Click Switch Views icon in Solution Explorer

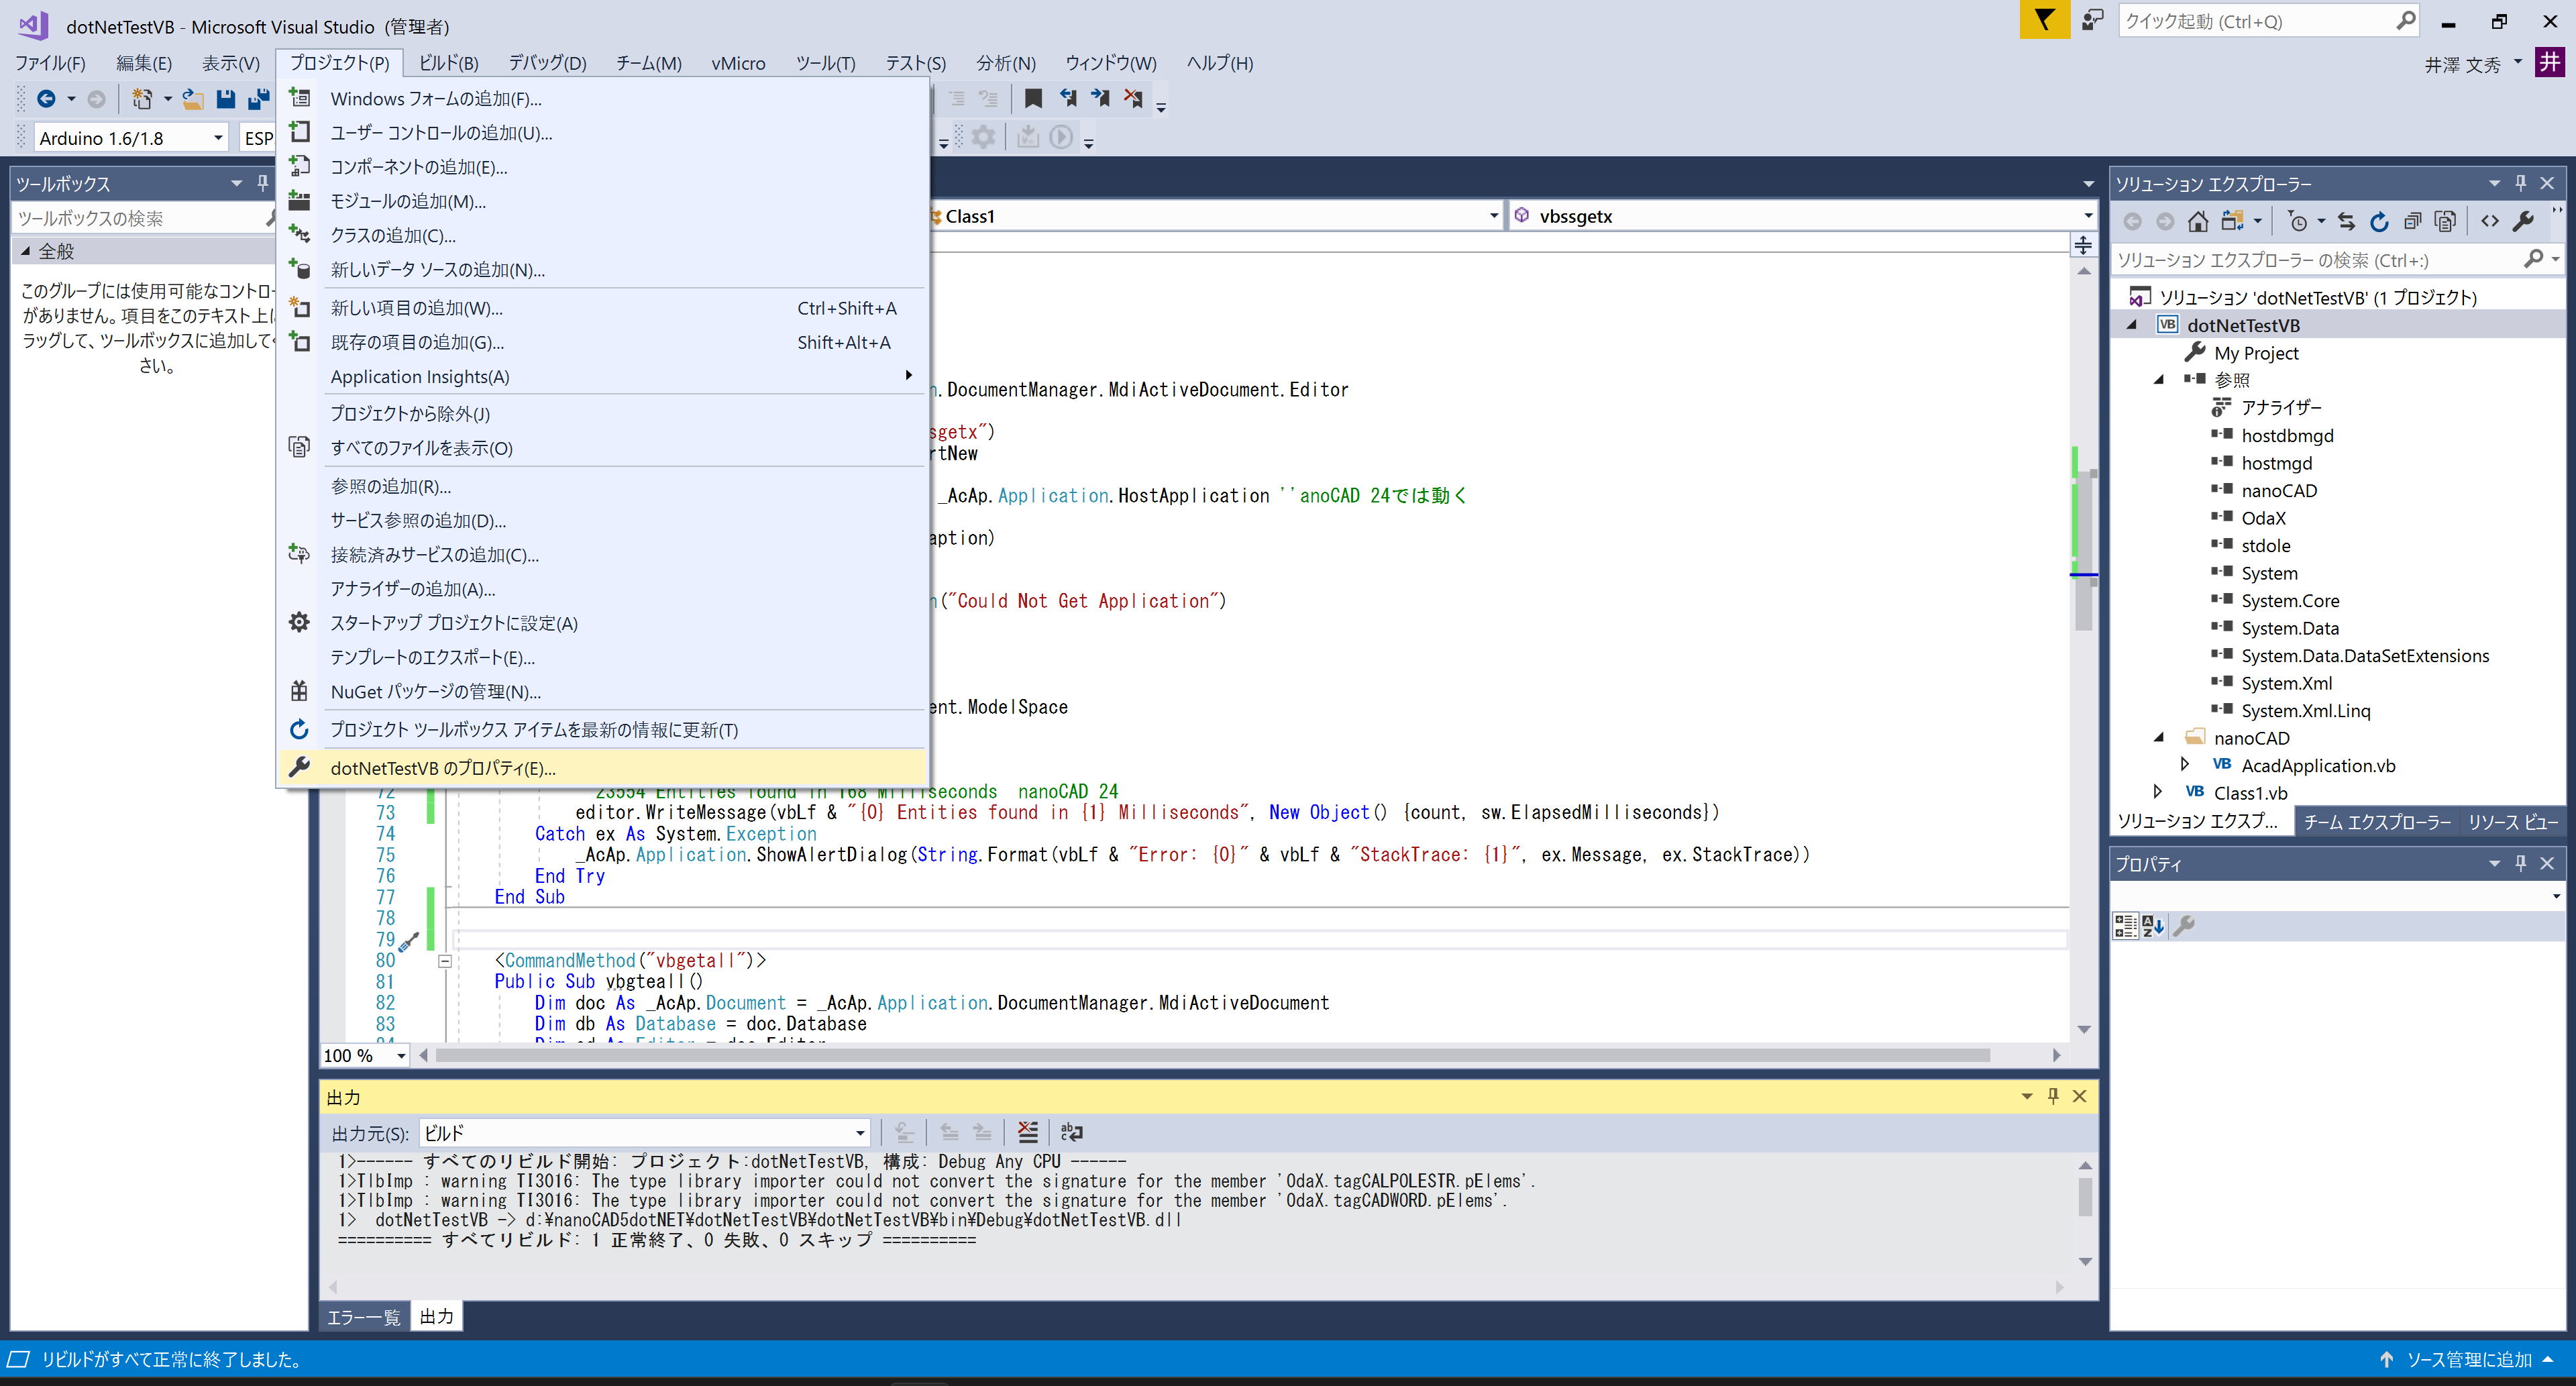coord(2231,221)
